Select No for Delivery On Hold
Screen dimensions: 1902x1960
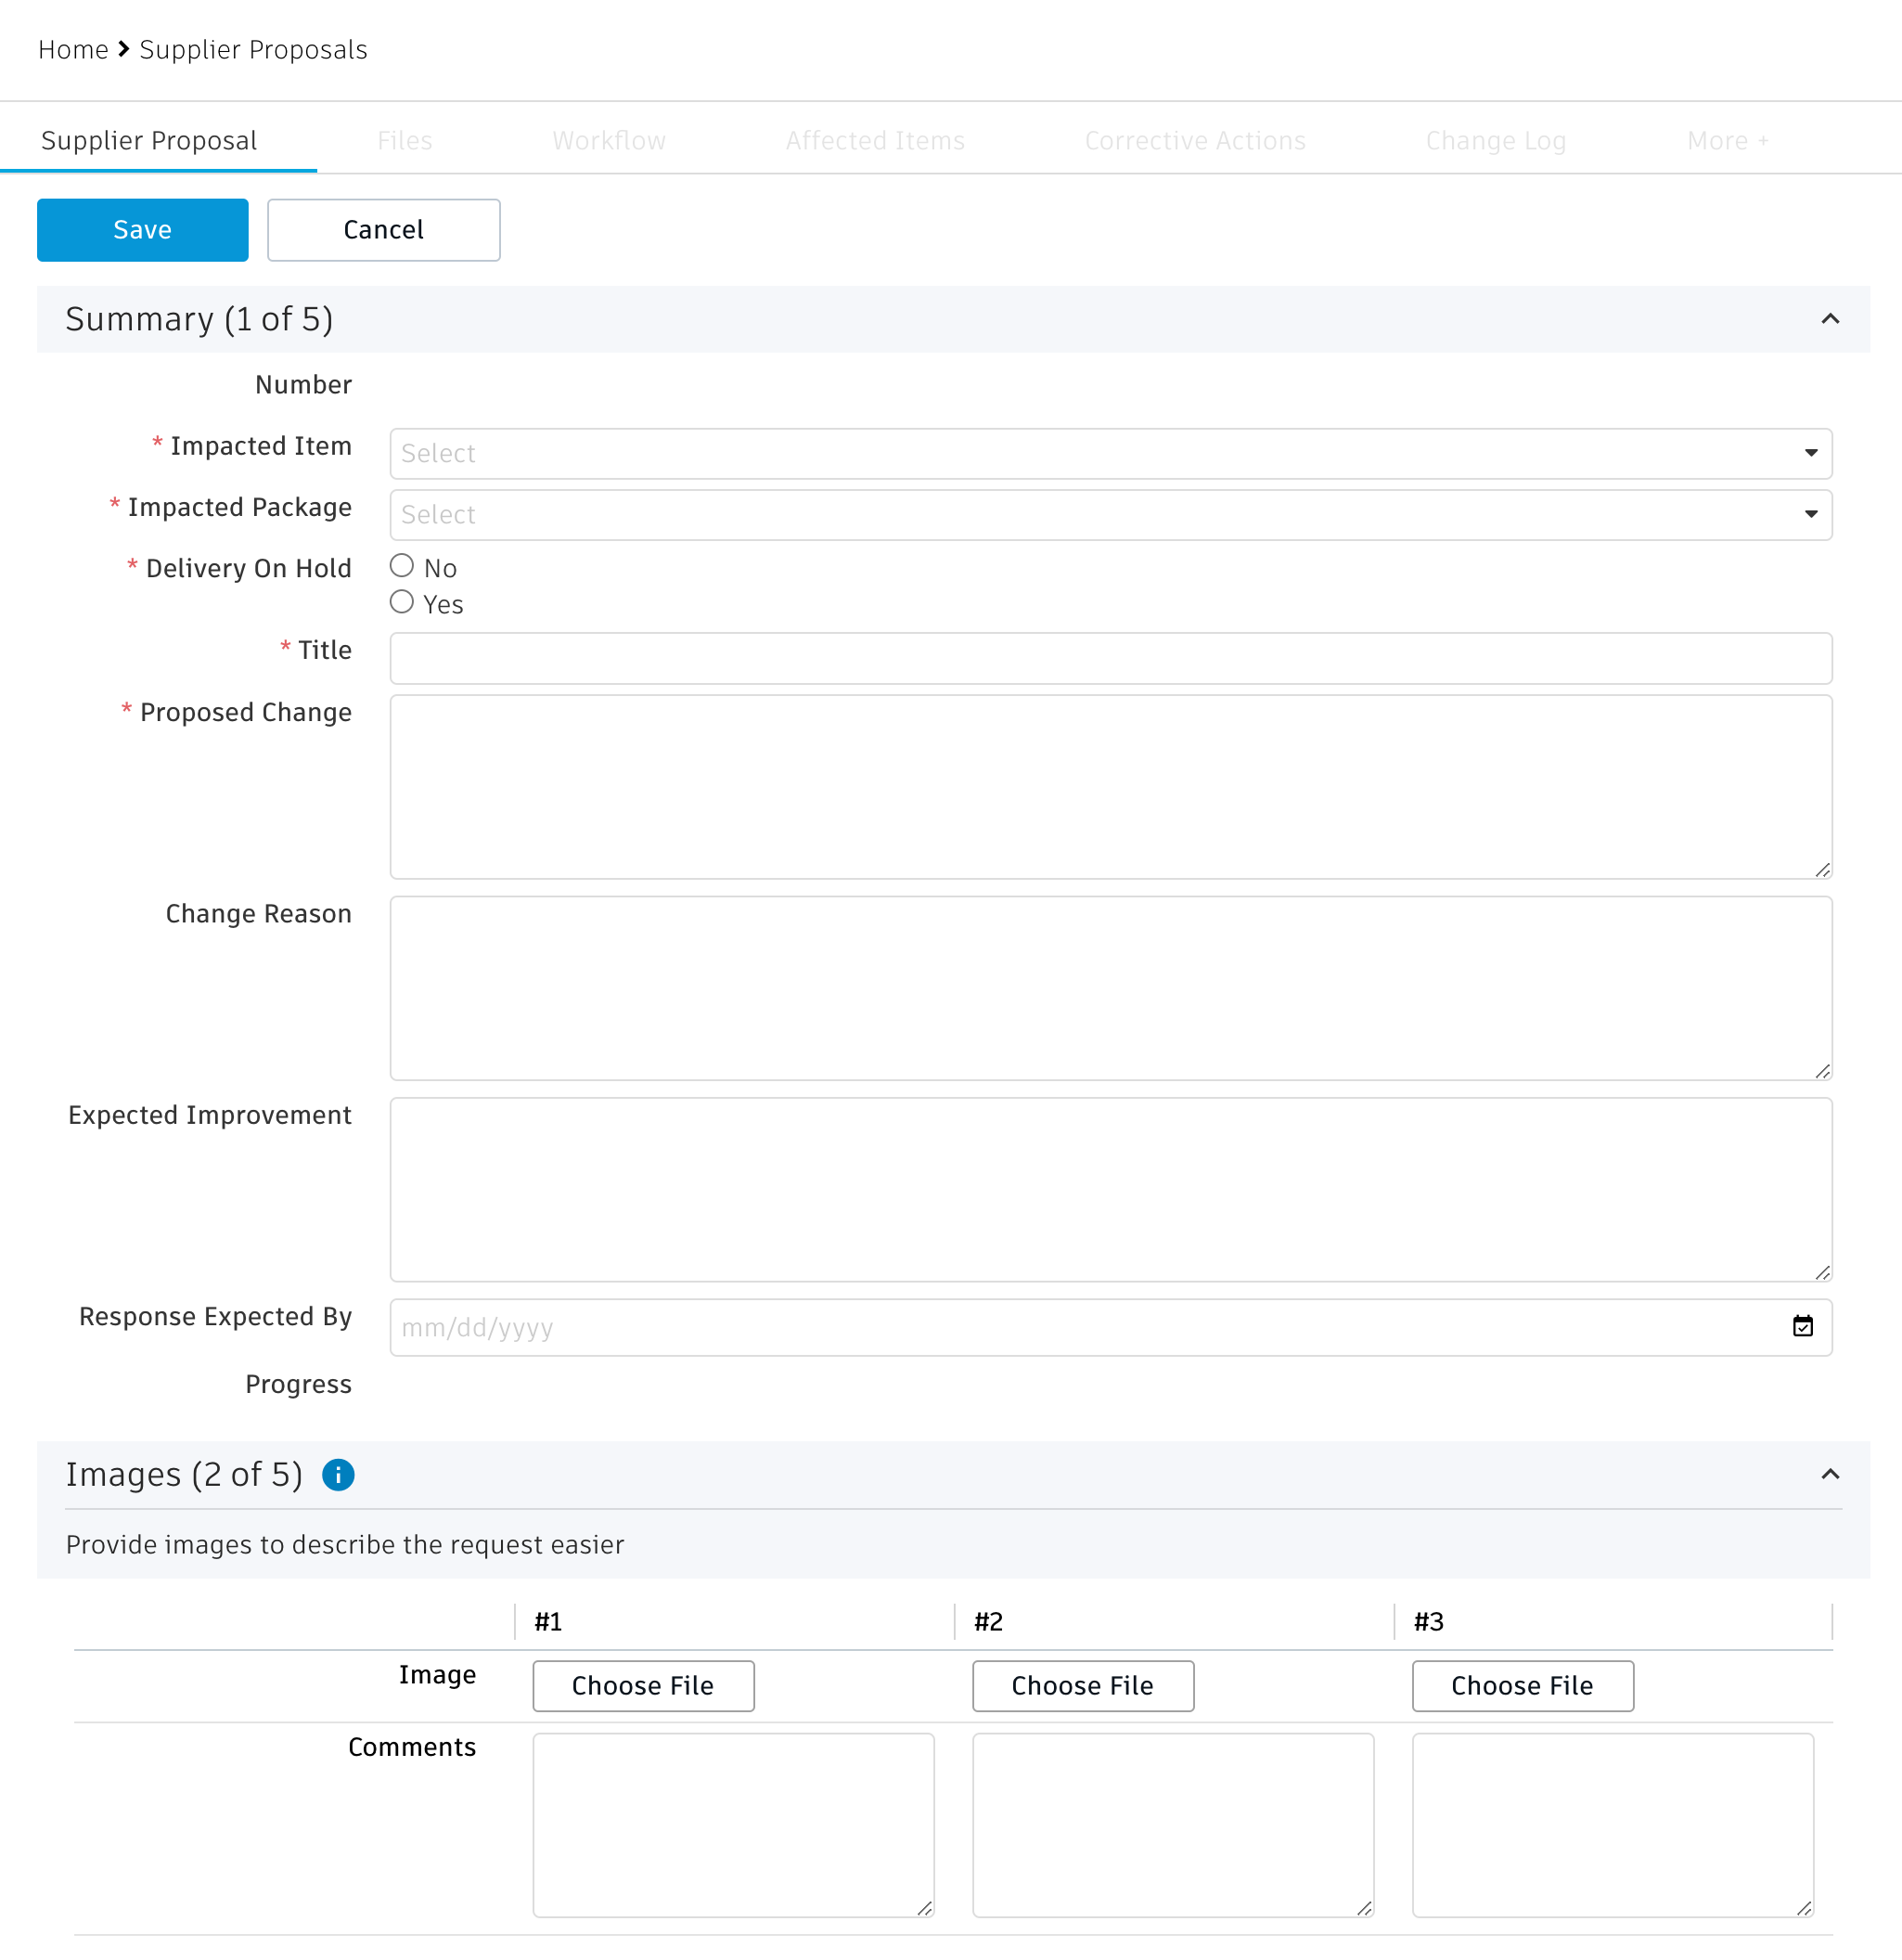click(402, 566)
